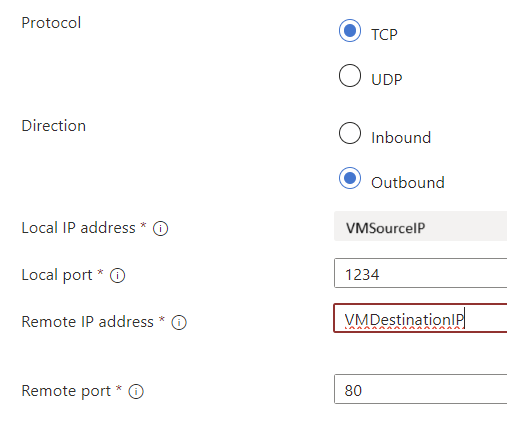Image resolution: width=507 pixels, height=430 pixels.
Task: Show info tooltip for Remote IP address
Action: click(179, 323)
